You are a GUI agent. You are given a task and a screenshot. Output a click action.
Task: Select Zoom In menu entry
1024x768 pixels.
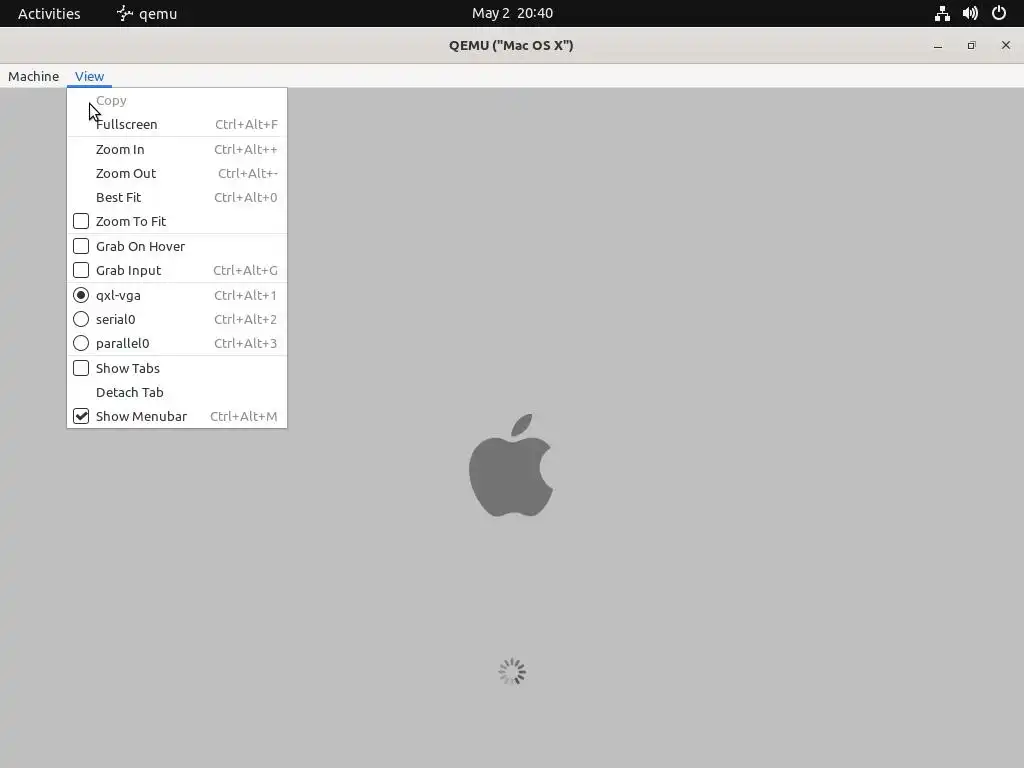(x=177, y=150)
